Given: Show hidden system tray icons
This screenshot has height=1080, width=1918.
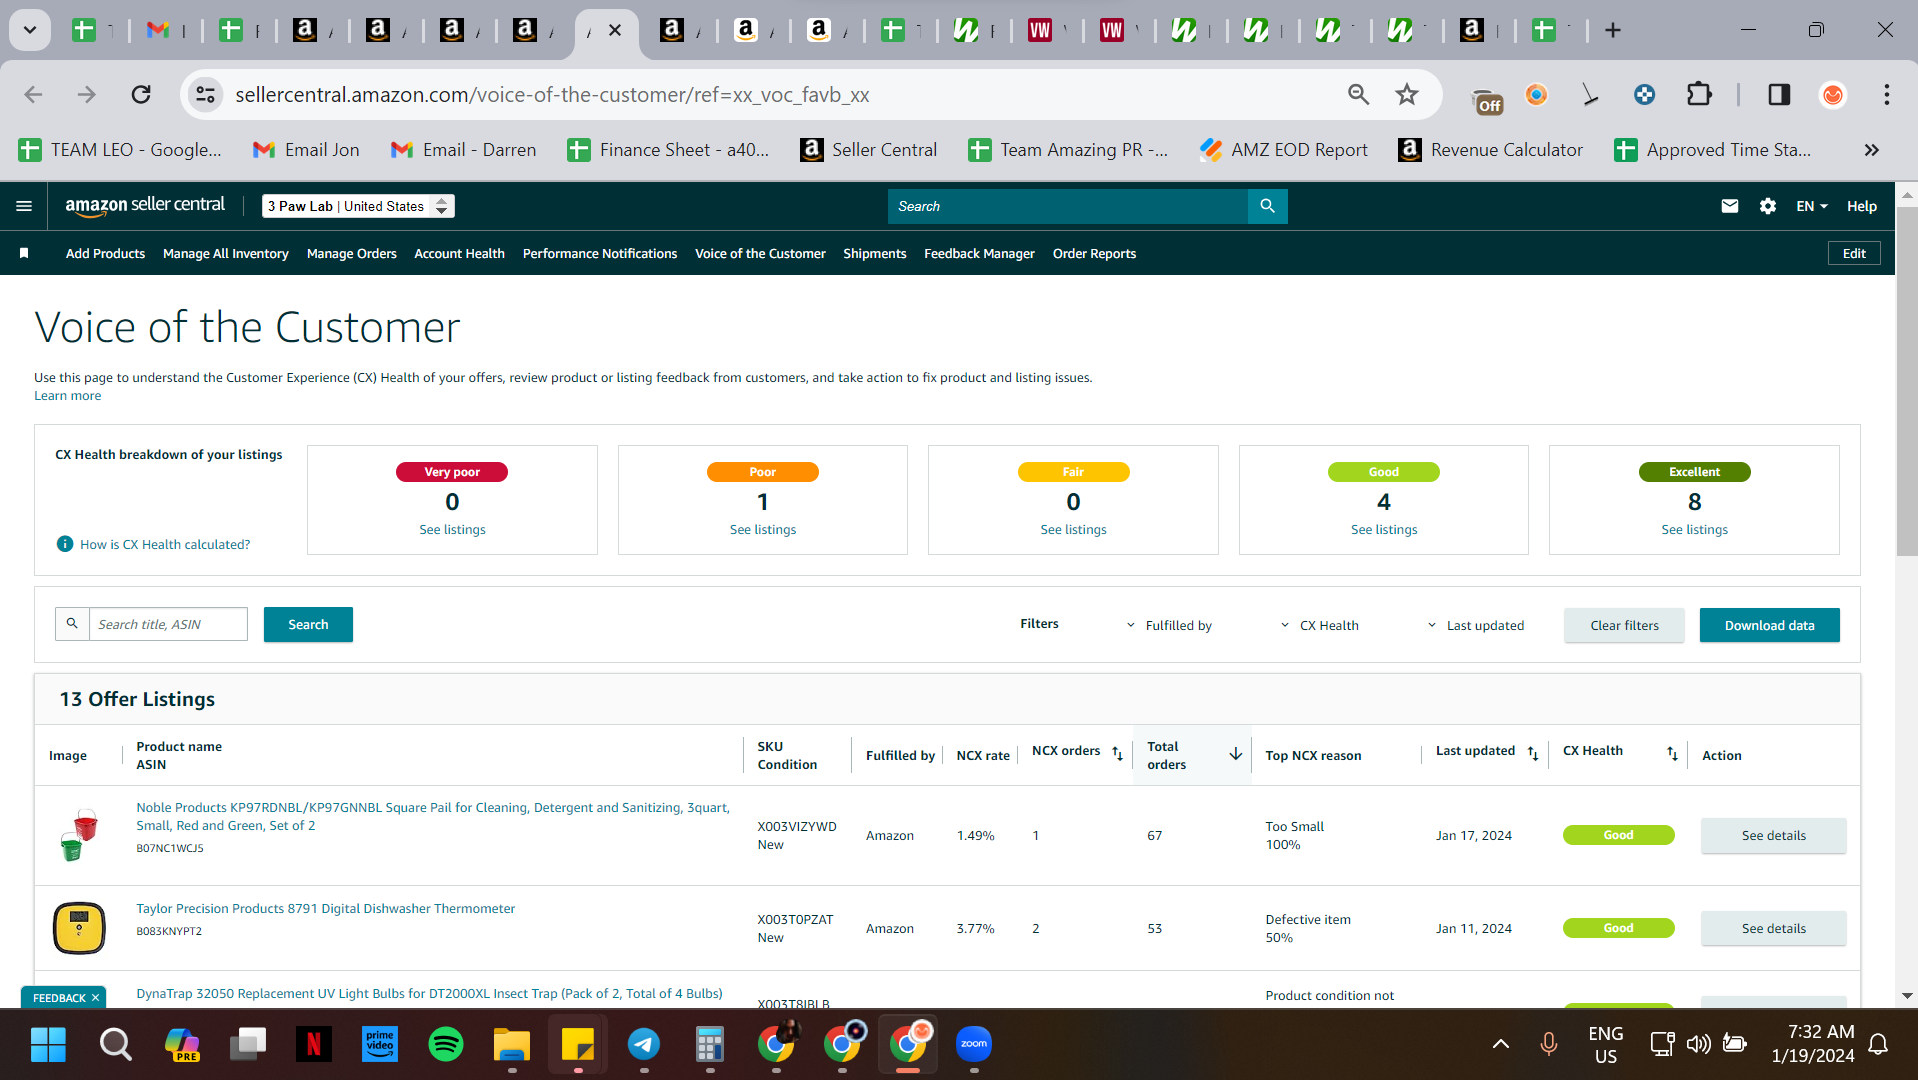Looking at the screenshot, I should (x=1501, y=1045).
